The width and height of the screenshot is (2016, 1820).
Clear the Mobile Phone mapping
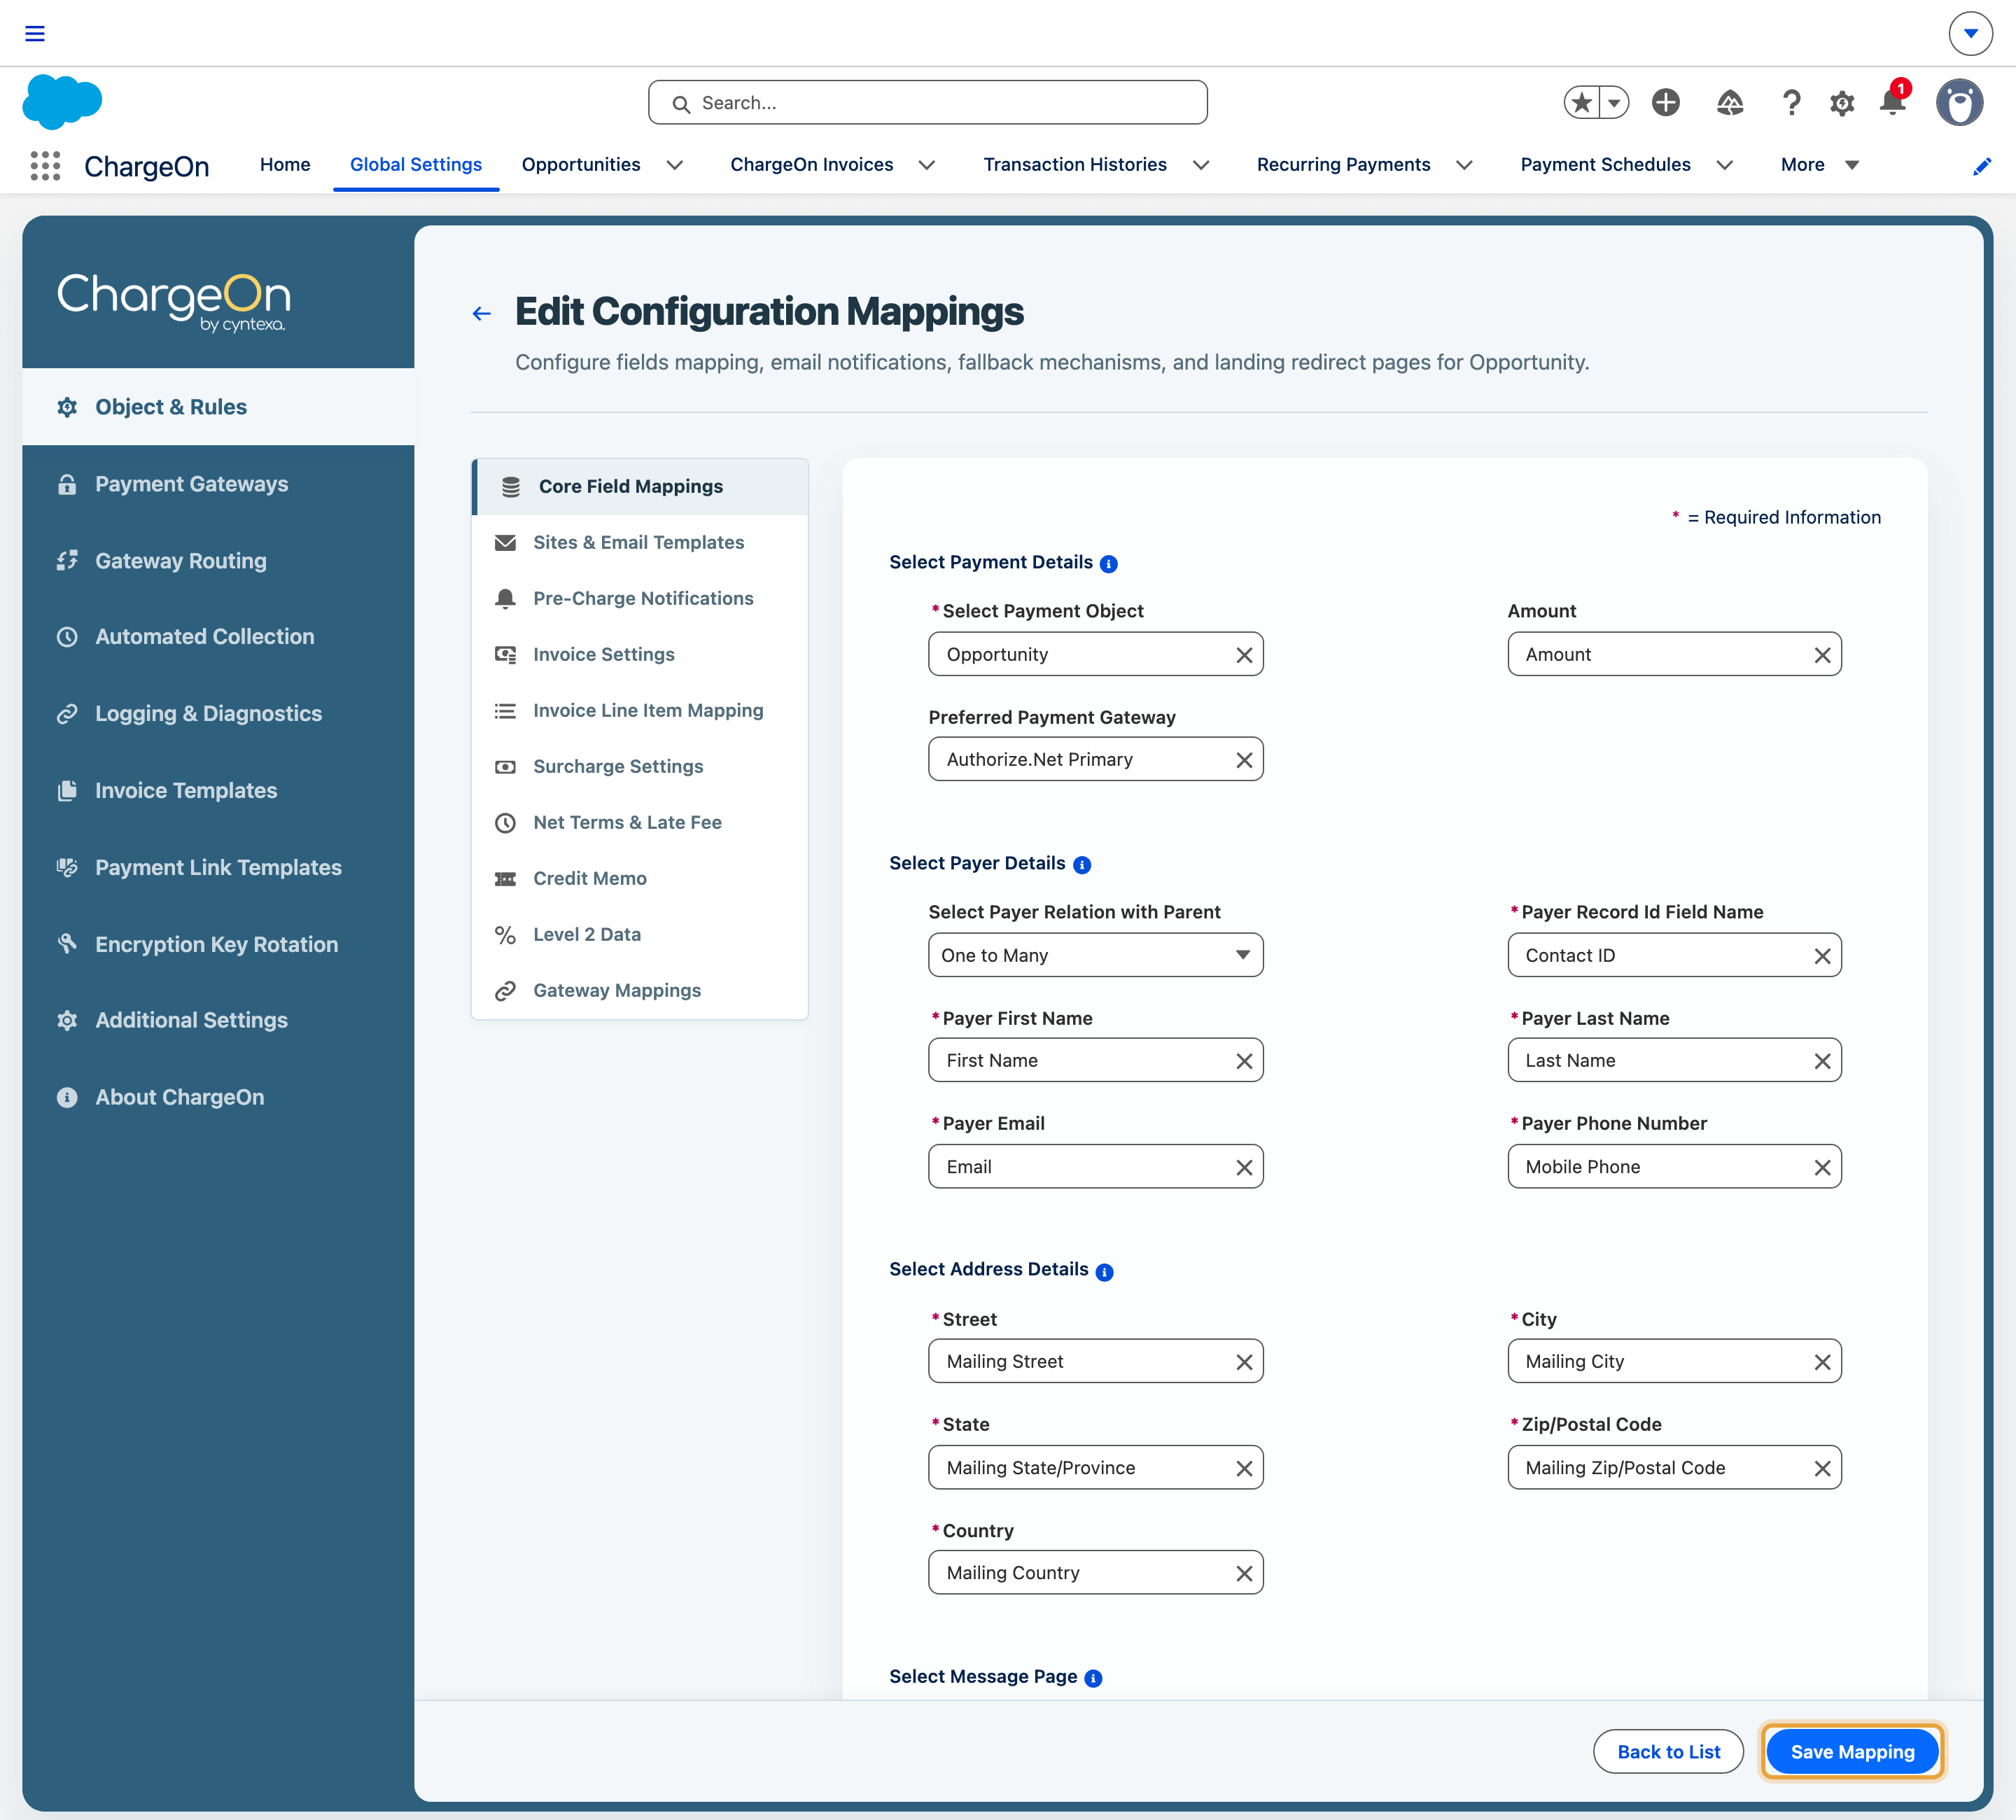[1822, 1167]
